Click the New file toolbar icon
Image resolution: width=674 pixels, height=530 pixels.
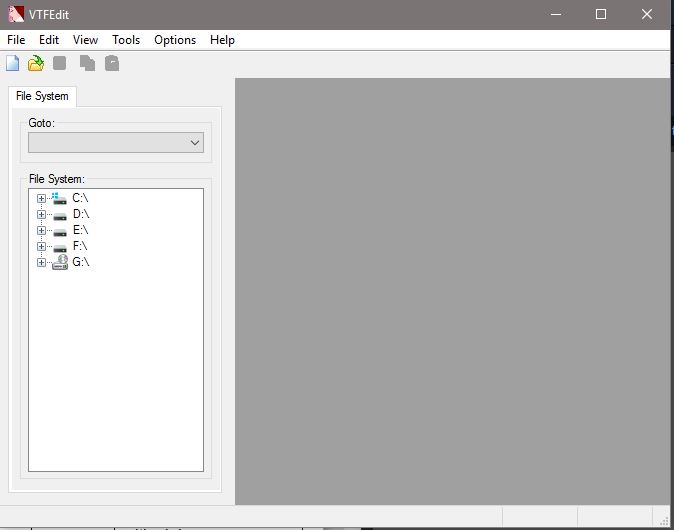pyautogui.click(x=12, y=63)
